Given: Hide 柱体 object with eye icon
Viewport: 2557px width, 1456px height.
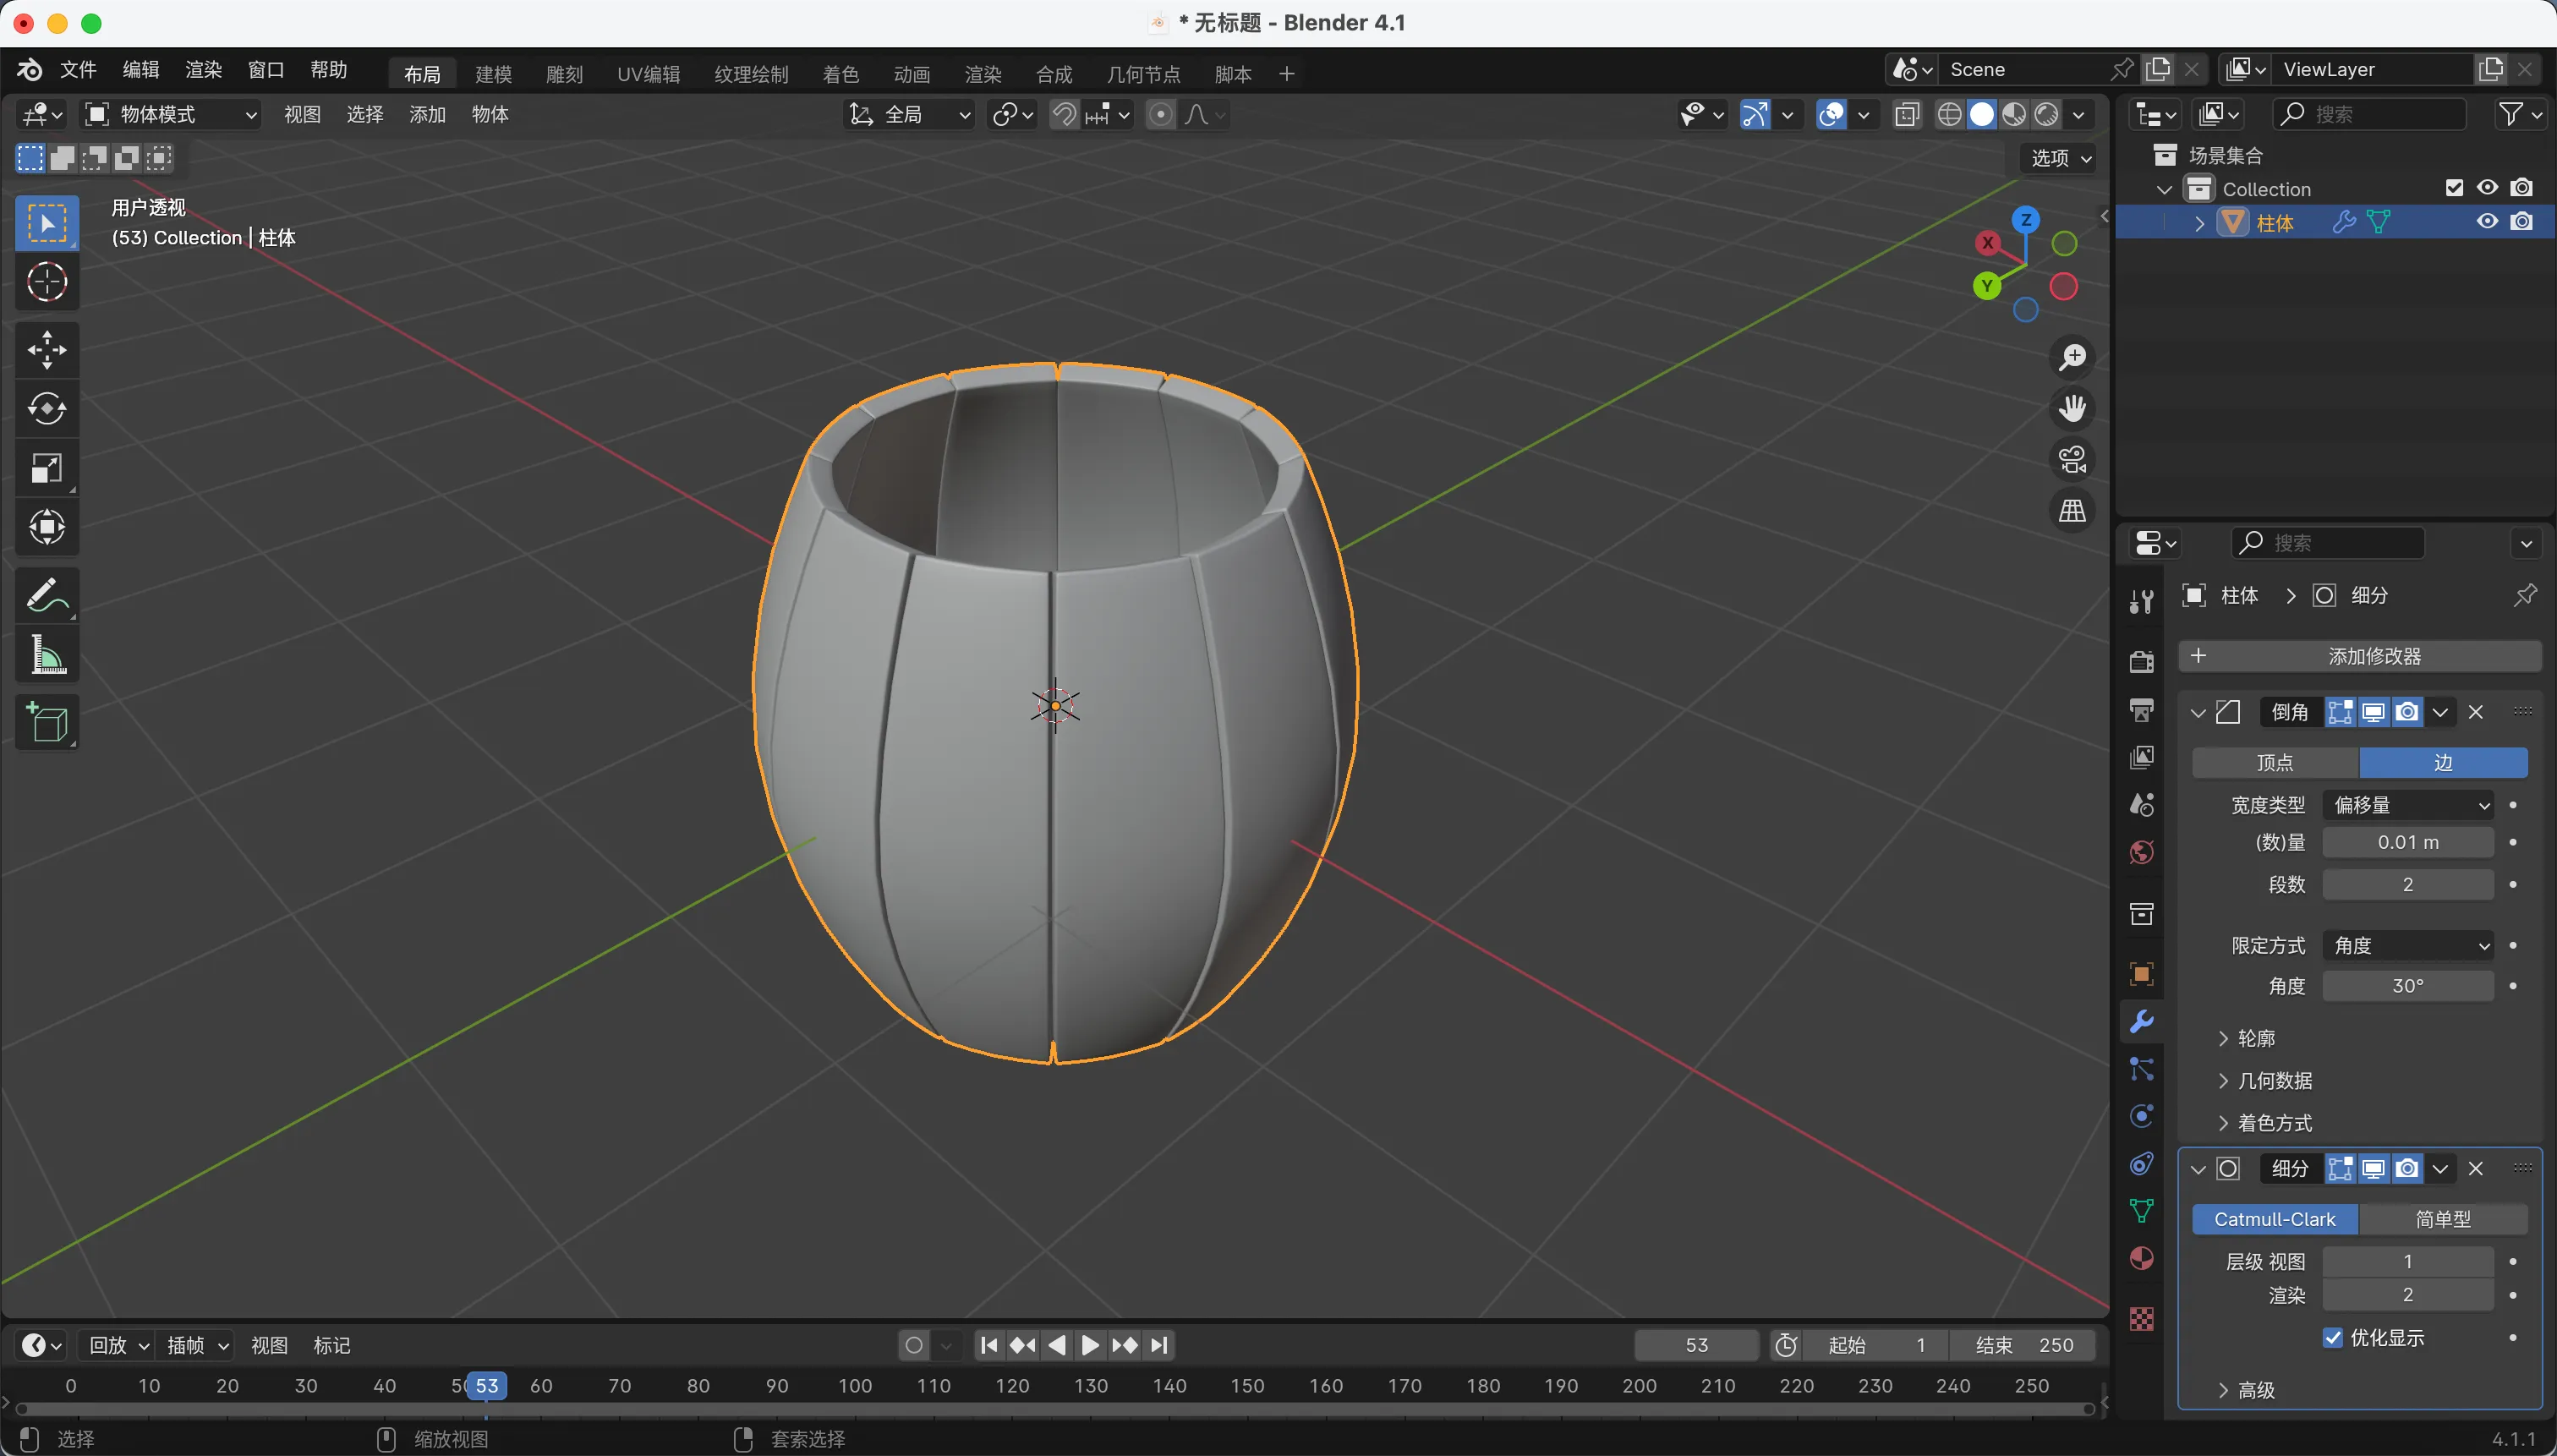Looking at the screenshot, I should pos(2487,222).
